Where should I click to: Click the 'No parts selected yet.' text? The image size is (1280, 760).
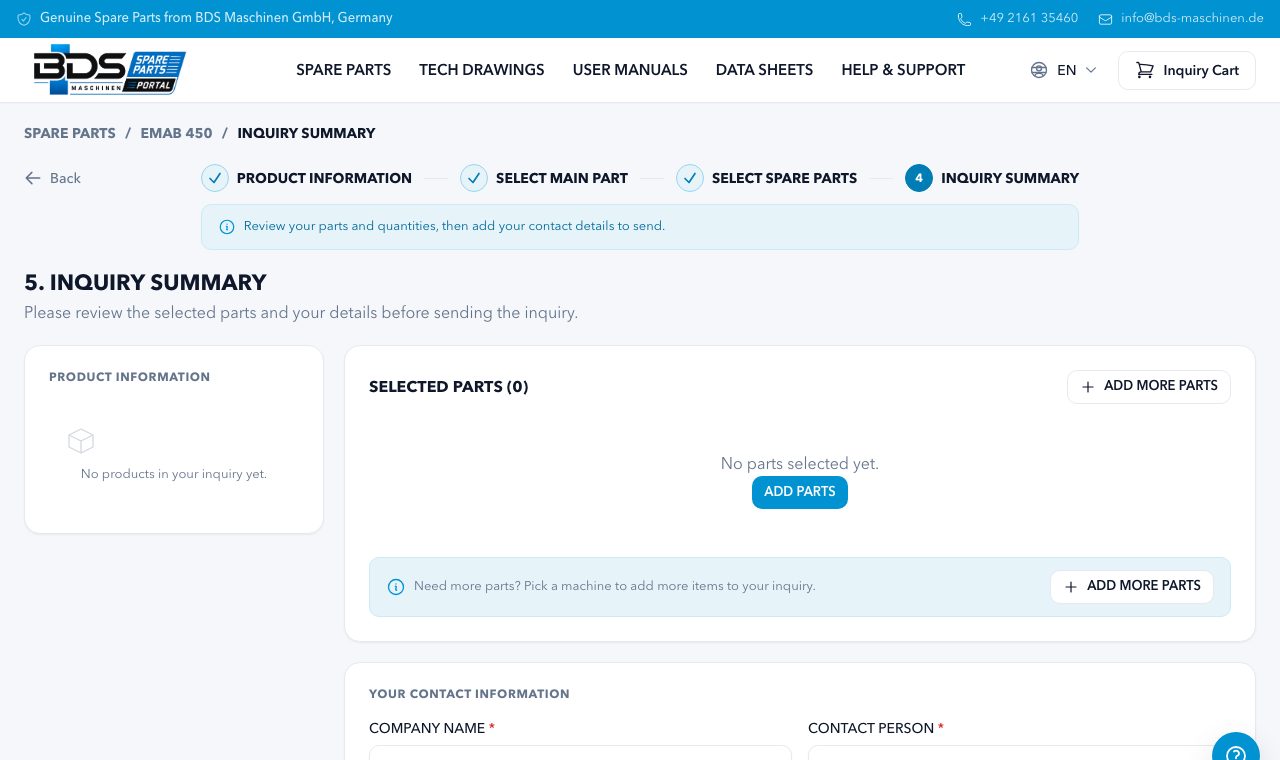click(800, 464)
